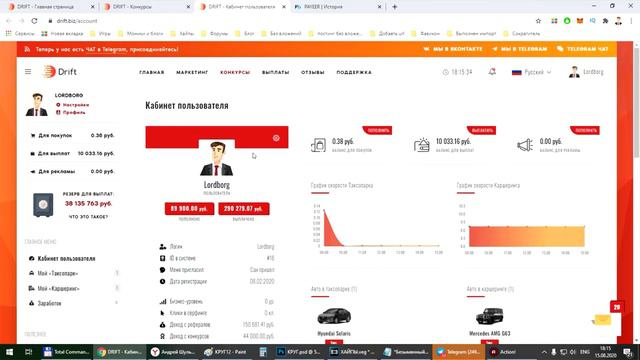Open the Игры bookmarks folder

coord(100,33)
